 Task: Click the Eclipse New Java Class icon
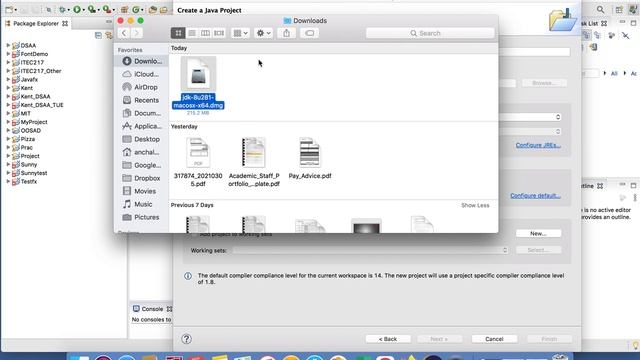(x=136, y=9)
